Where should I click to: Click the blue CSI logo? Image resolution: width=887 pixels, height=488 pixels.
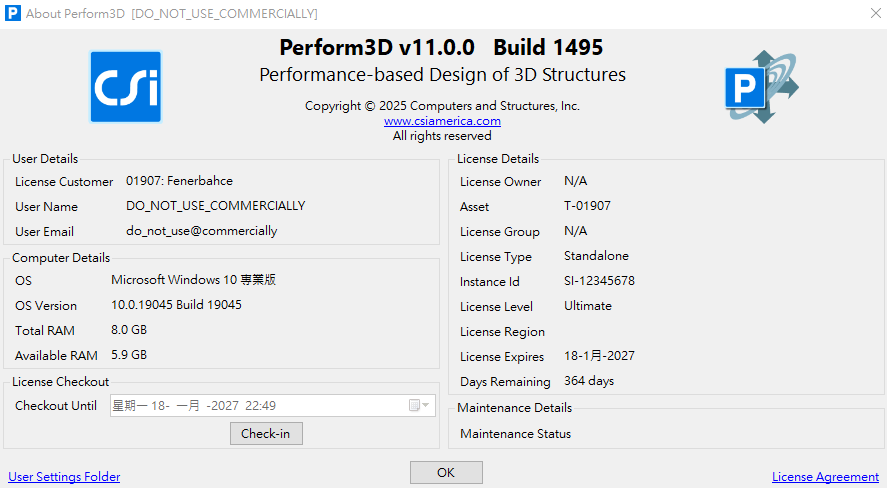tap(125, 87)
